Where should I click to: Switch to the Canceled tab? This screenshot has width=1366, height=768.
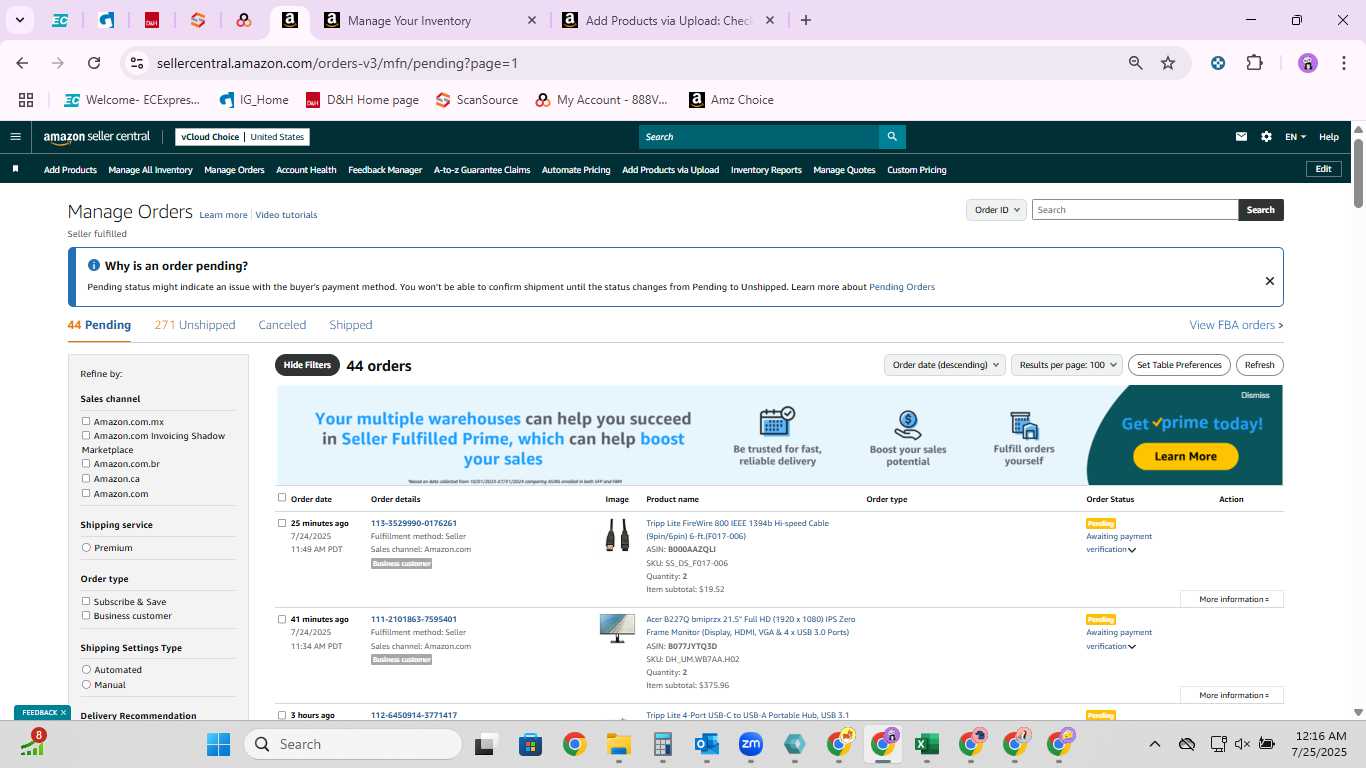tap(282, 325)
